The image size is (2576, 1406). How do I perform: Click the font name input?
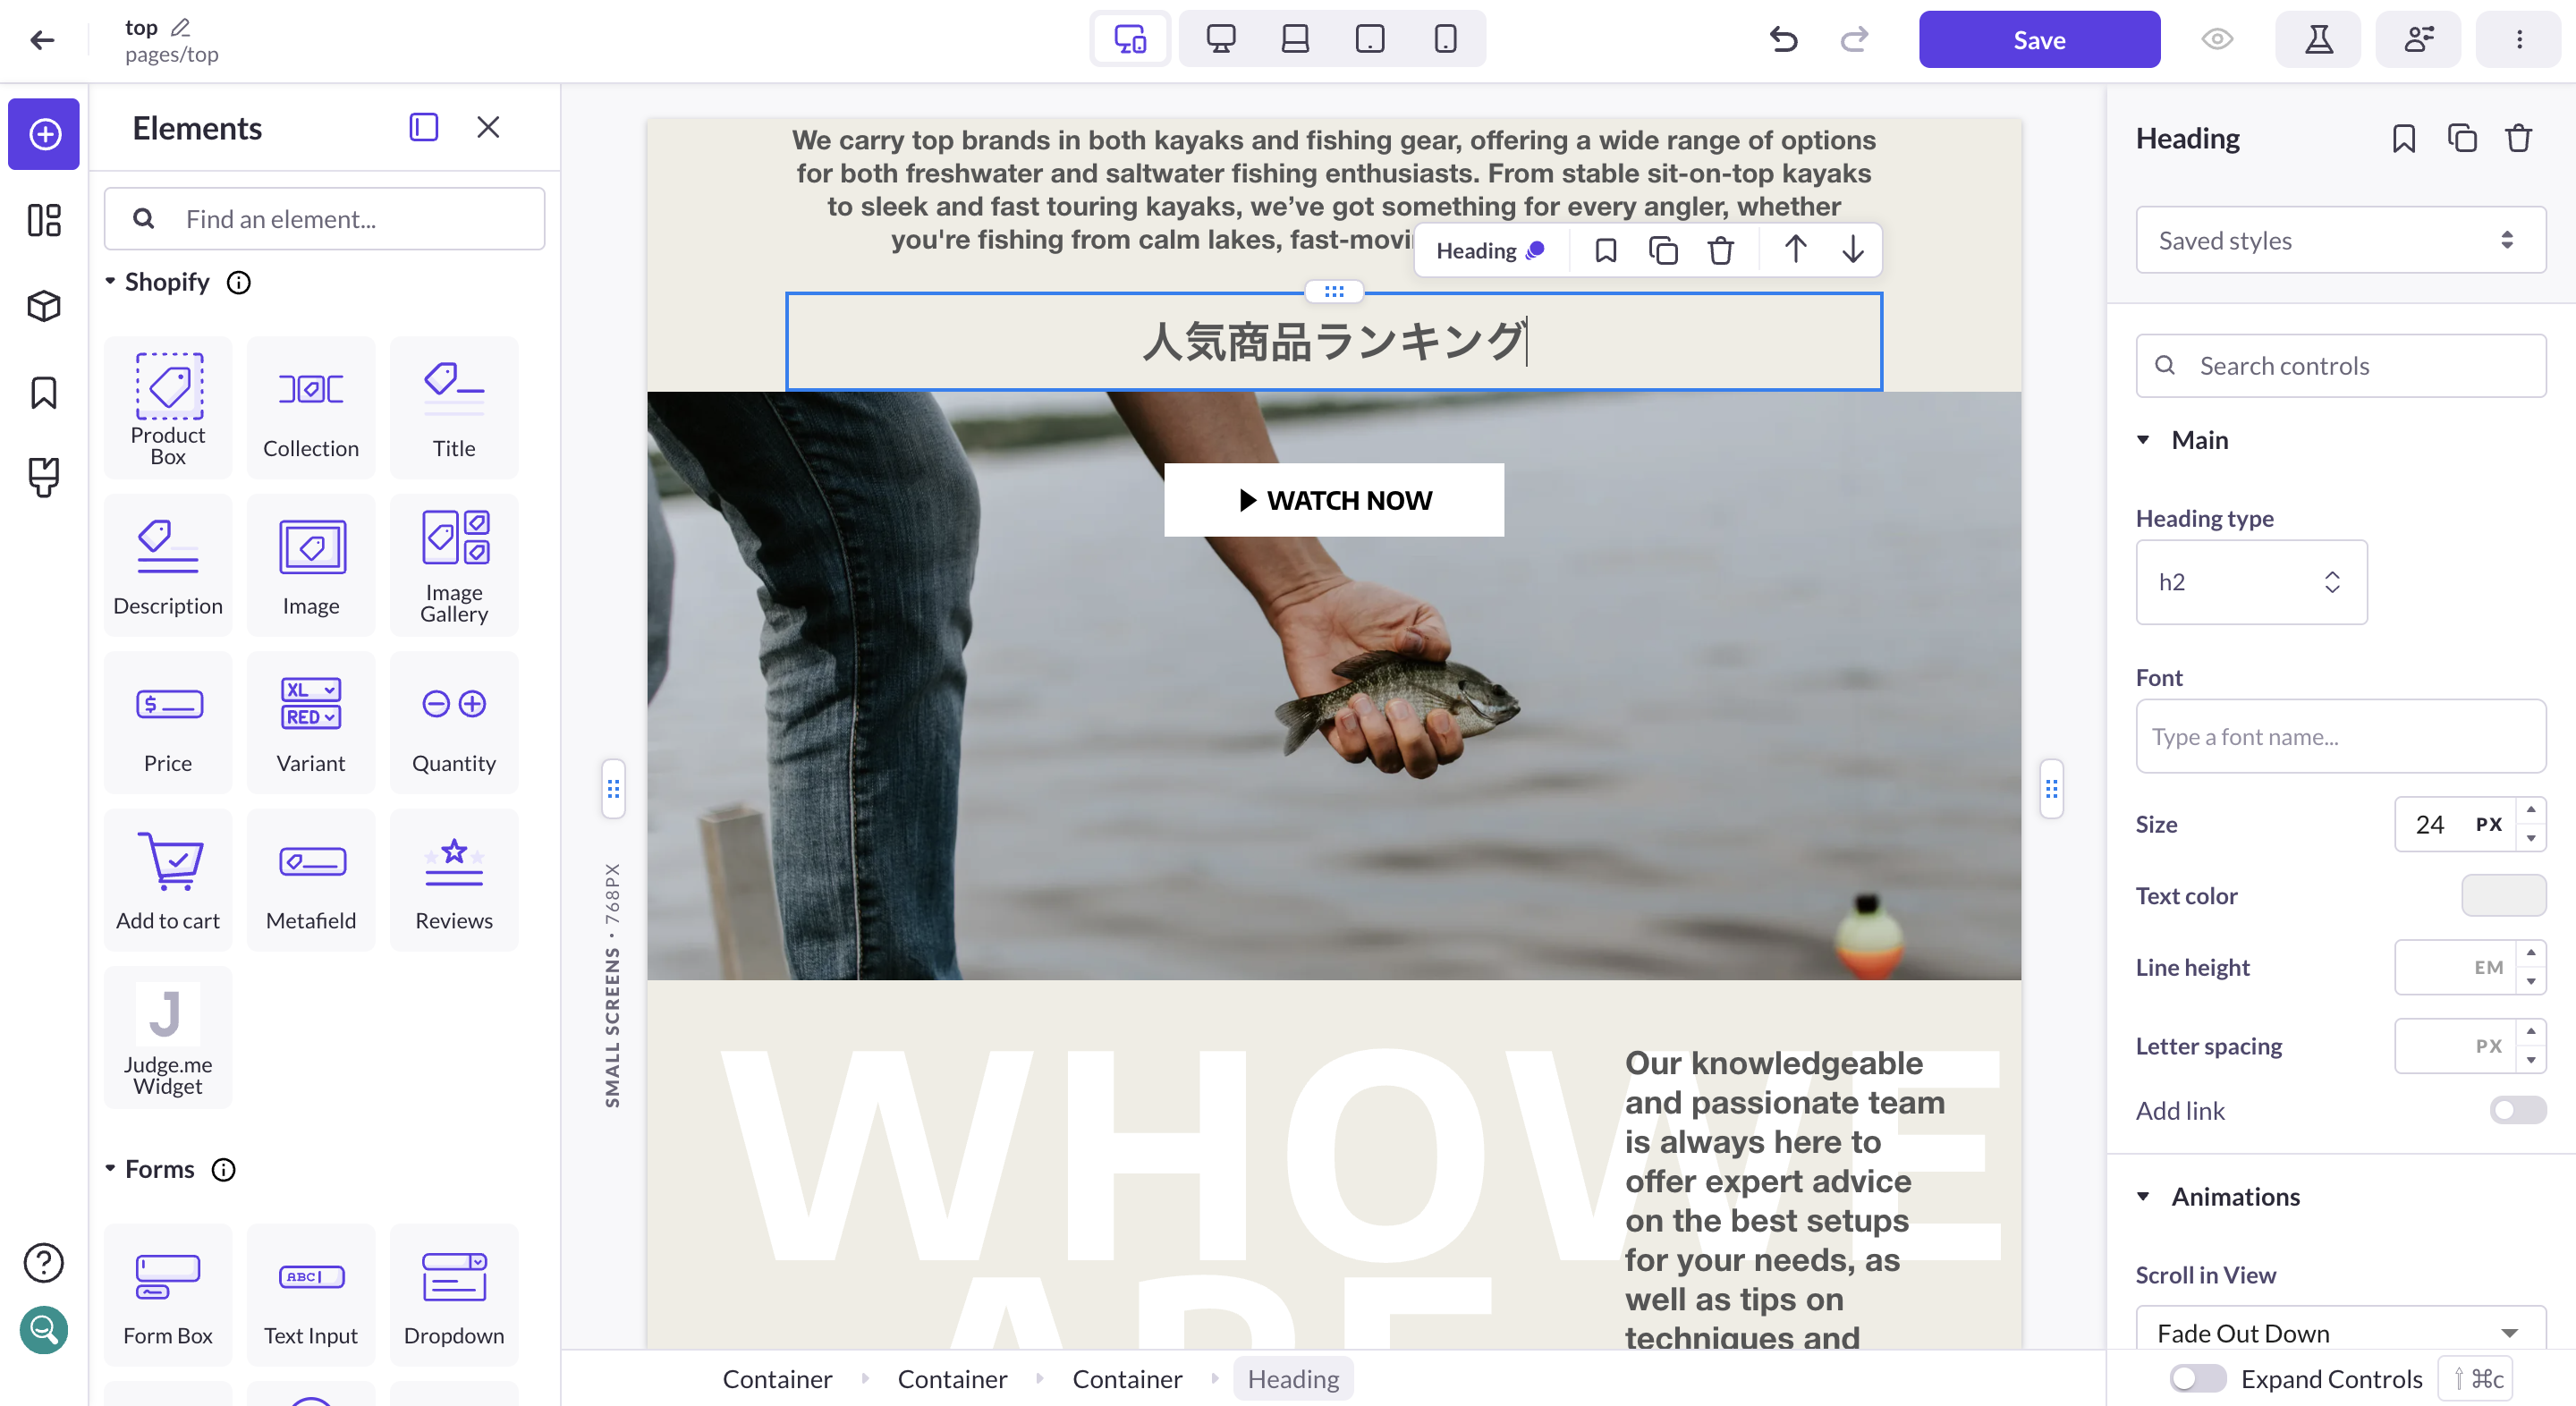click(2340, 736)
